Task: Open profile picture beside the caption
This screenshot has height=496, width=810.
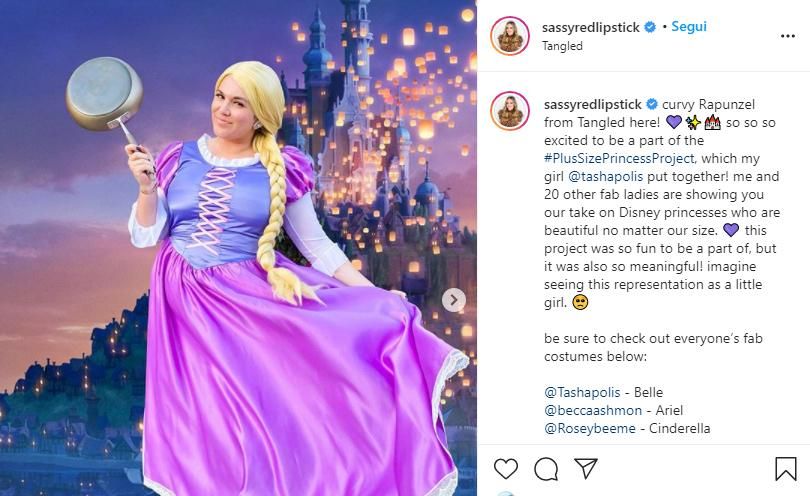Action: tap(510, 111)
